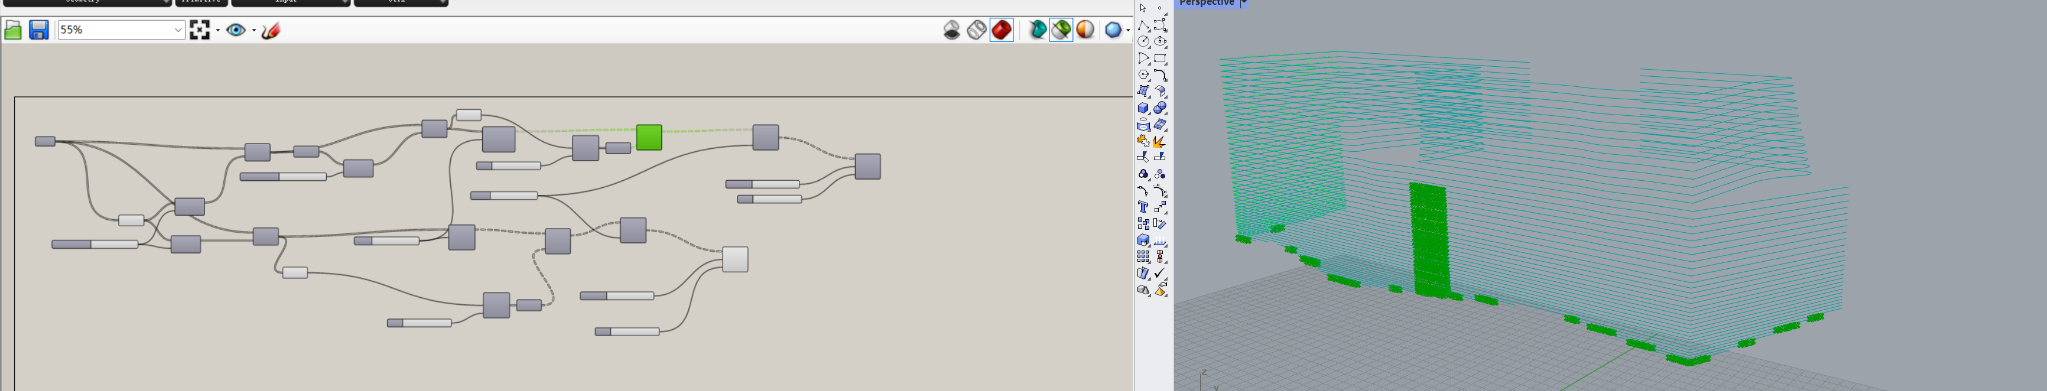The height and width of the screenshot is (391, 2047).
Task: Open a Grasshopper file with the green folder icon
Action: tap(13, 30)
